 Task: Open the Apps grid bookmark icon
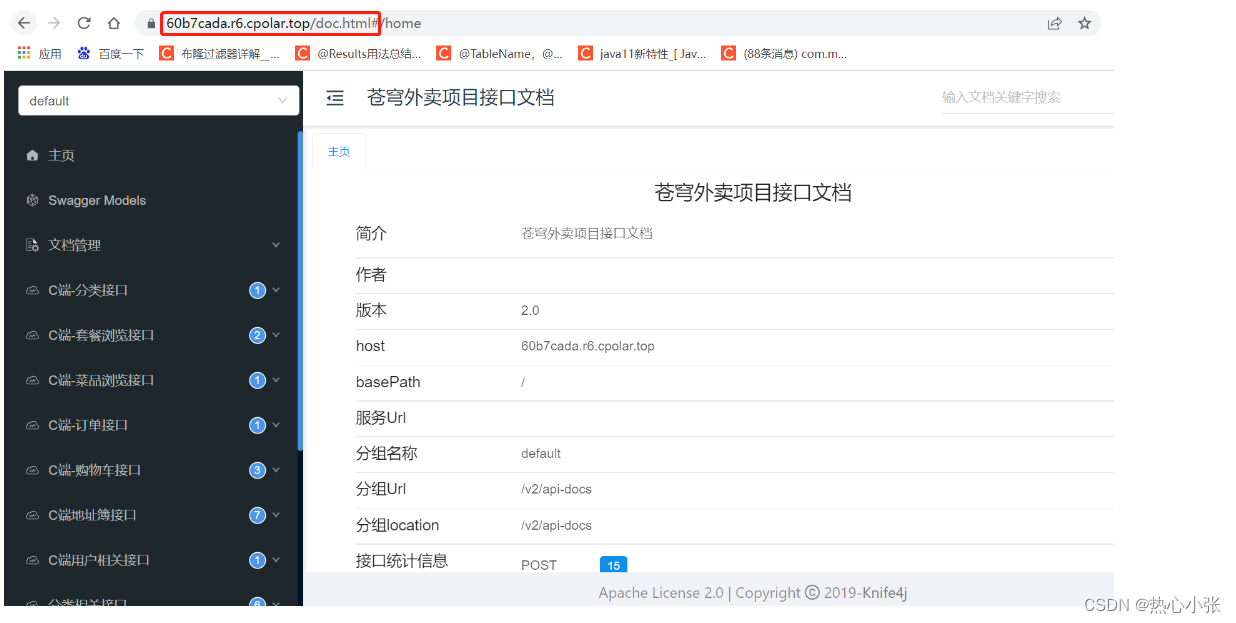pos(24,53)
